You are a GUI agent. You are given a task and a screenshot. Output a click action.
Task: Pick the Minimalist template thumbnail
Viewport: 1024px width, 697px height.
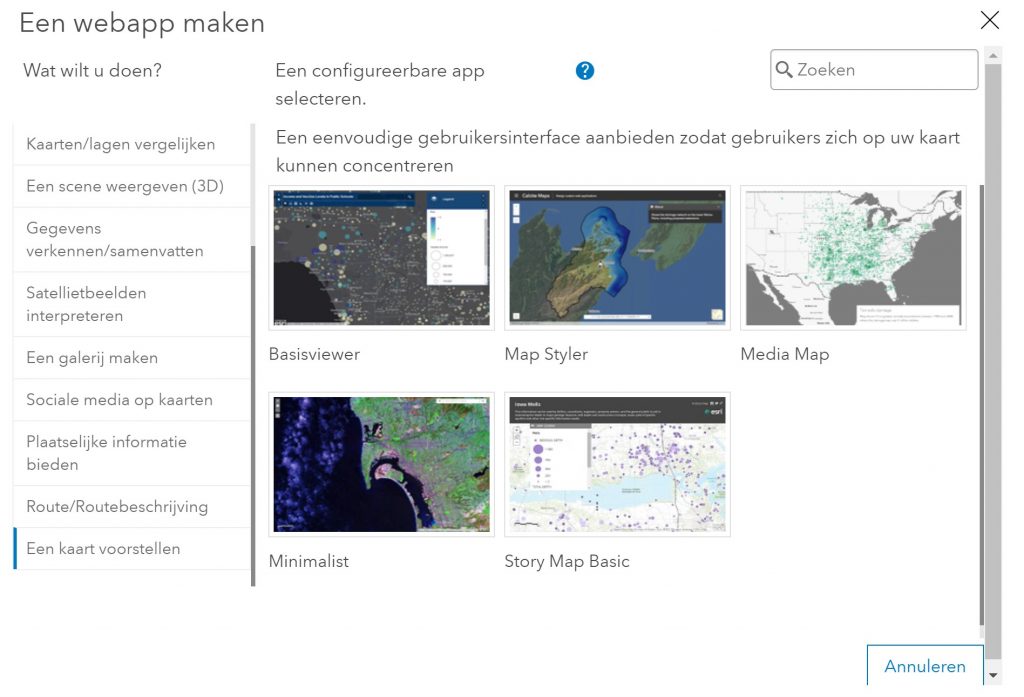pos(381,464)
